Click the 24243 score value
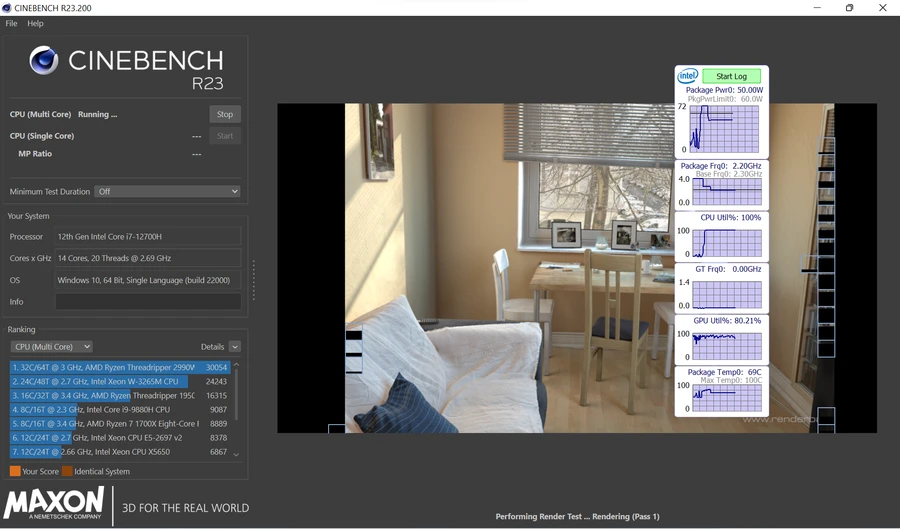 (216, 381)
